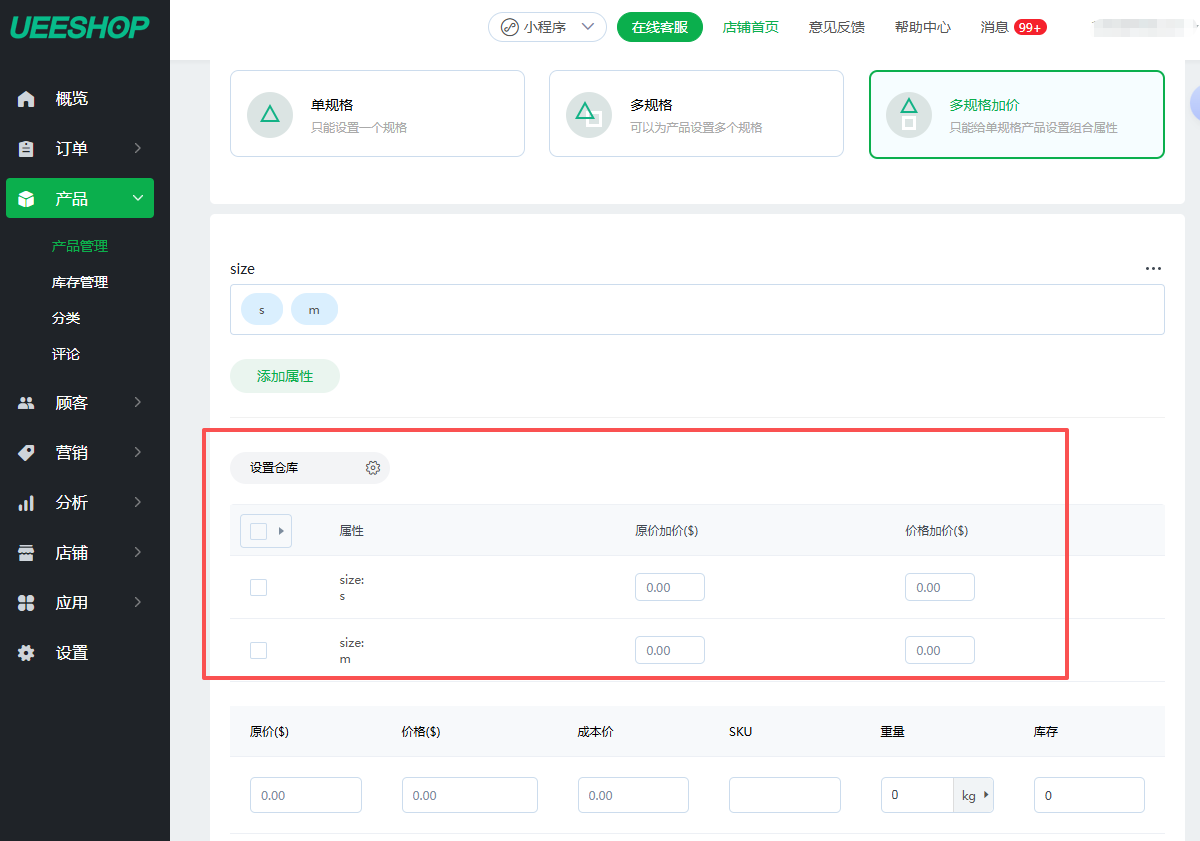Screen dimensions: 1200x841
Task: Open the three-dot menu for size attribute
Action: (1153, 269)
